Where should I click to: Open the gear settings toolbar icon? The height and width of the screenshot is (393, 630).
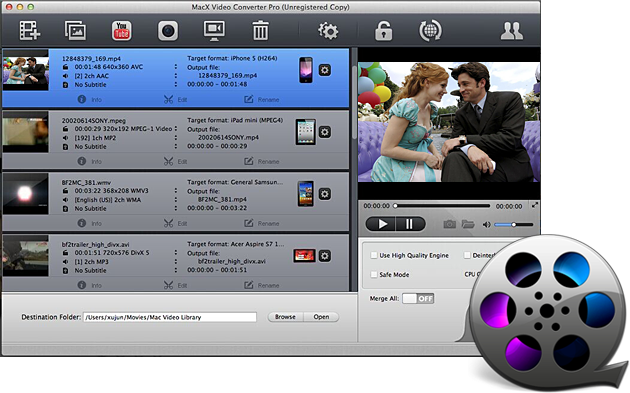328,31
